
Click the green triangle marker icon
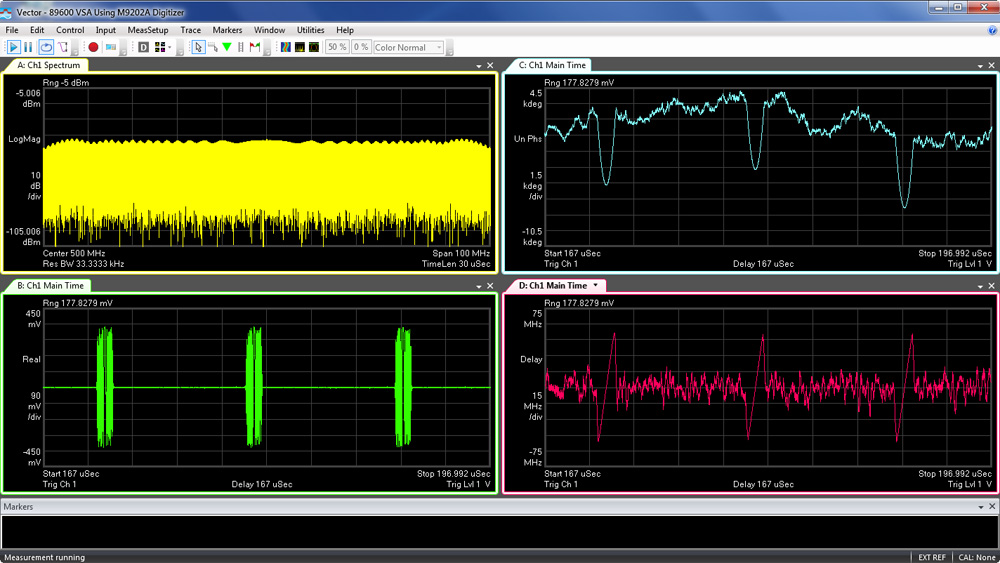point(227,47)
